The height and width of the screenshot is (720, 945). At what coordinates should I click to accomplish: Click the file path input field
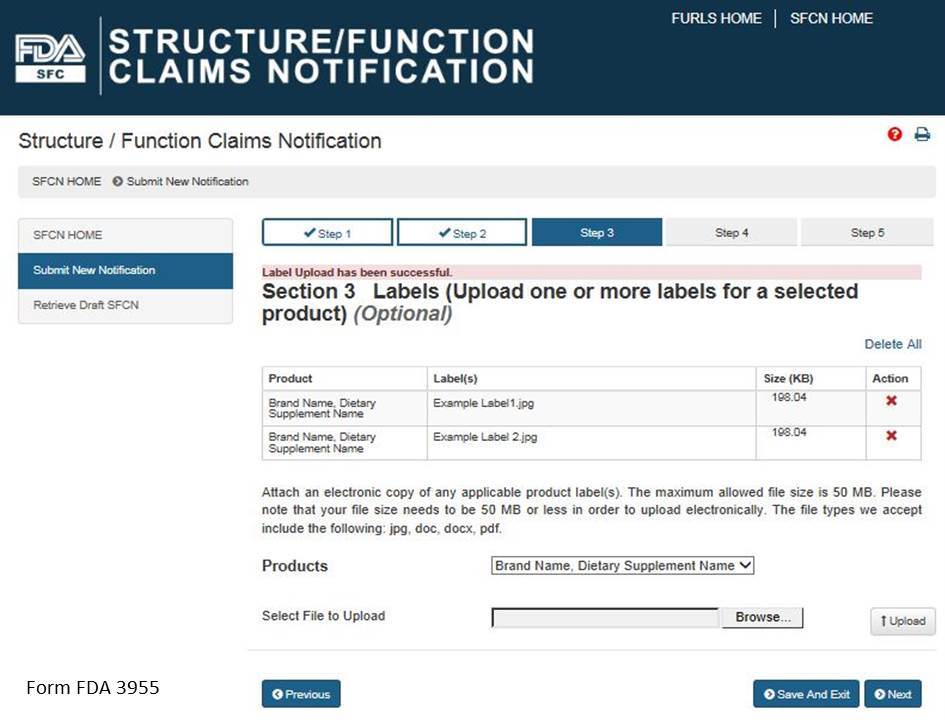[606, 618]
